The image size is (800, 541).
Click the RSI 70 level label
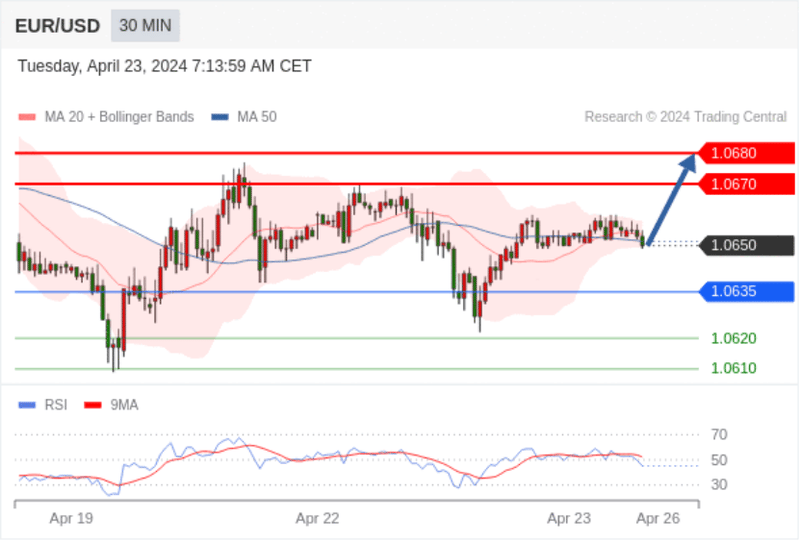point(719,435)
